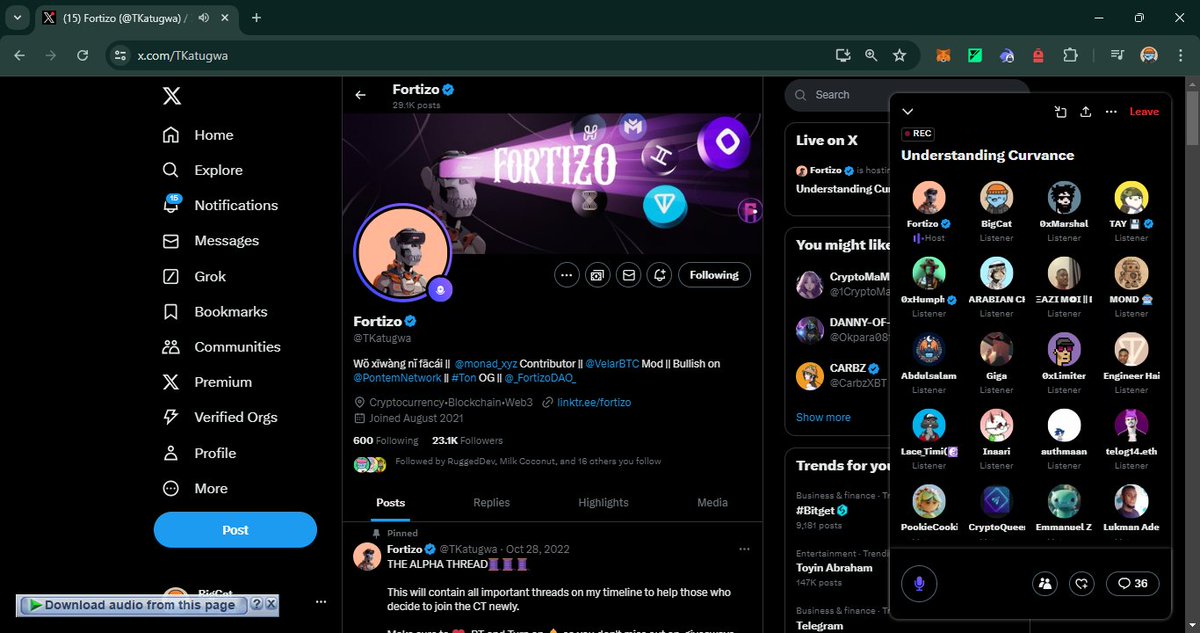Open the X logo home icon
The image size is (1200, 633).
click(x=172, y=96)
